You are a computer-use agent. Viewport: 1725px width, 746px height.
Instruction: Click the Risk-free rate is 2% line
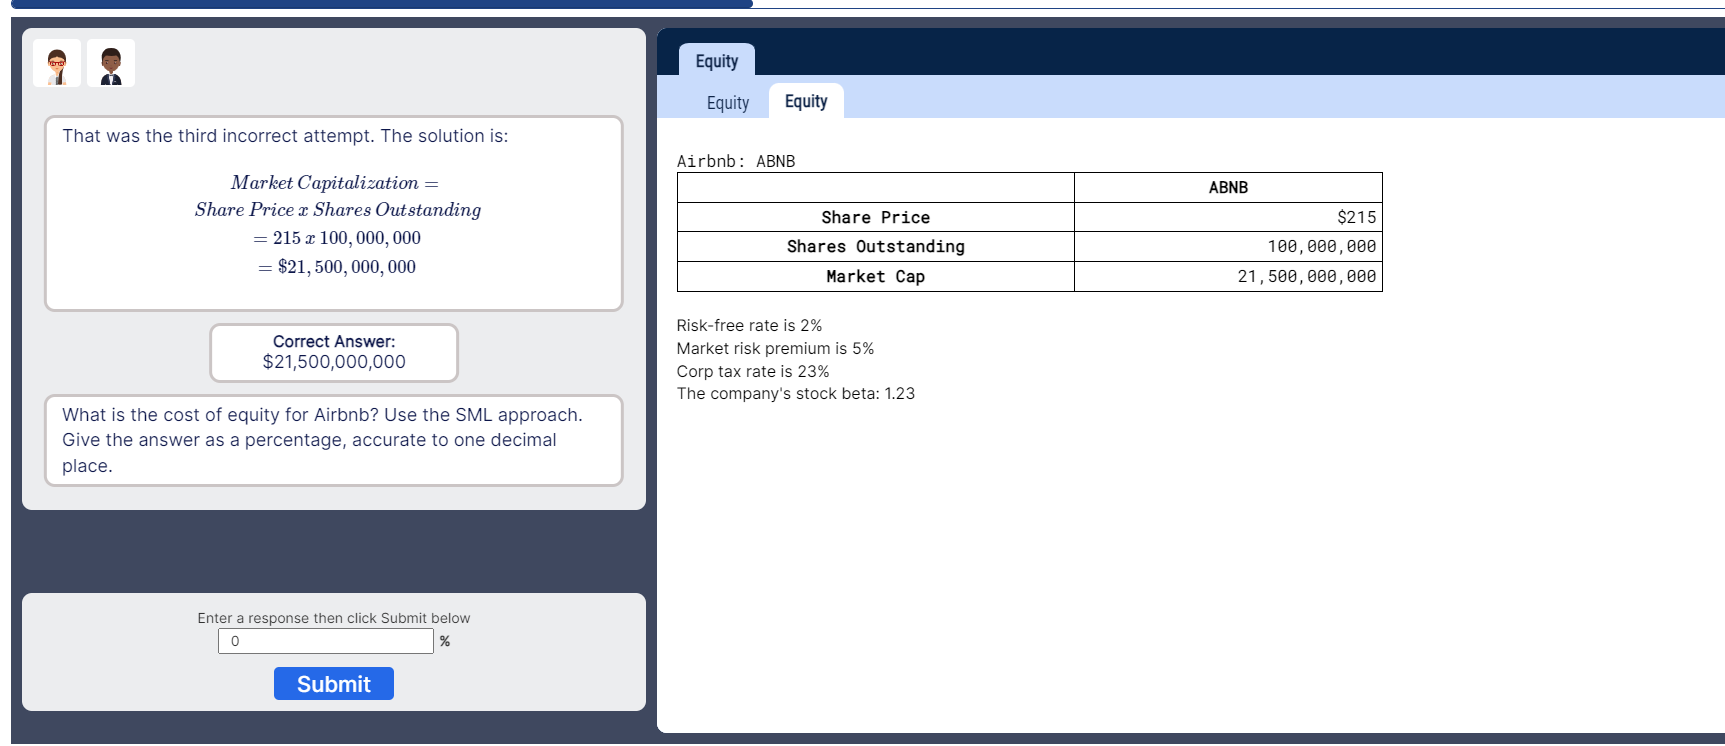click(x=749, y=325)
